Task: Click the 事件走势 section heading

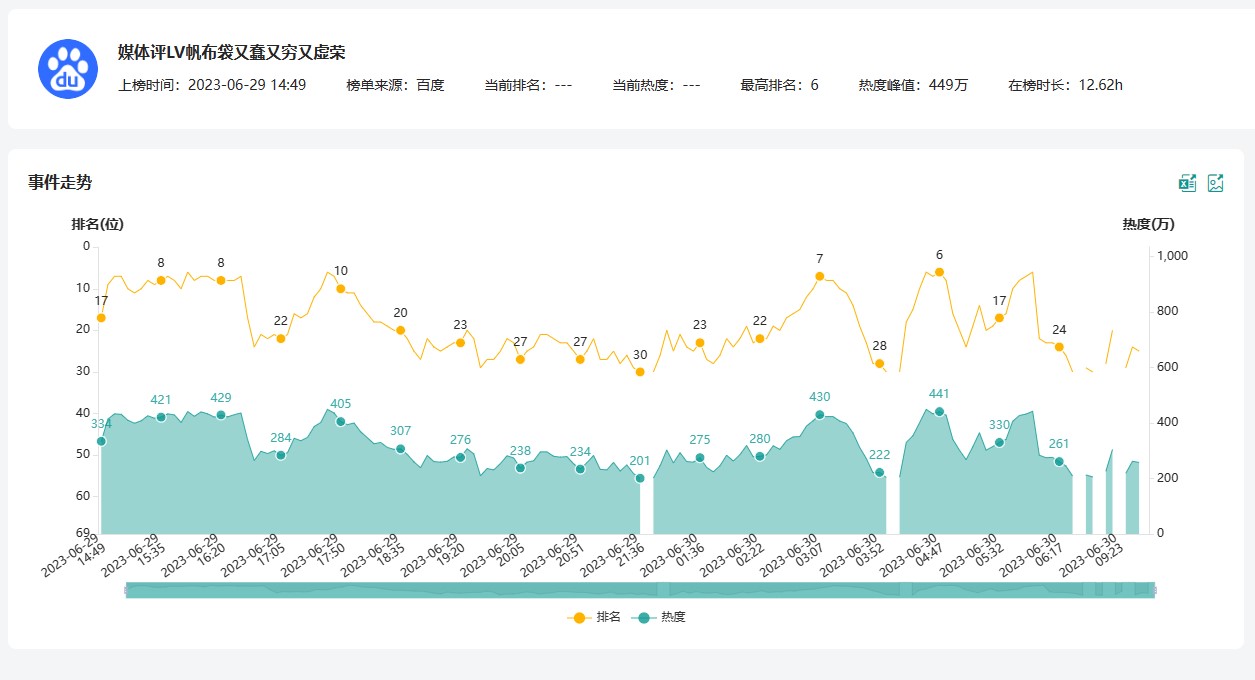Action: 60,182
